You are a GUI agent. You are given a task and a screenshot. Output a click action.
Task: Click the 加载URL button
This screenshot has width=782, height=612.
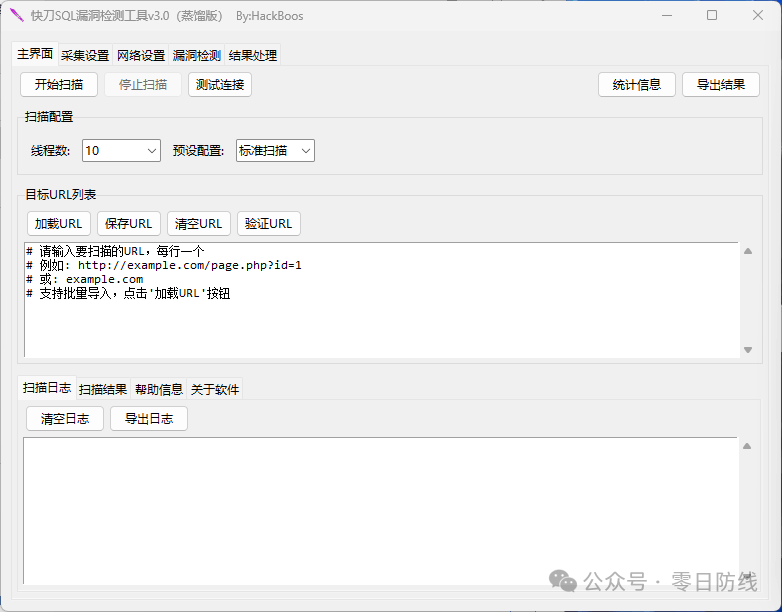[59, 224]
